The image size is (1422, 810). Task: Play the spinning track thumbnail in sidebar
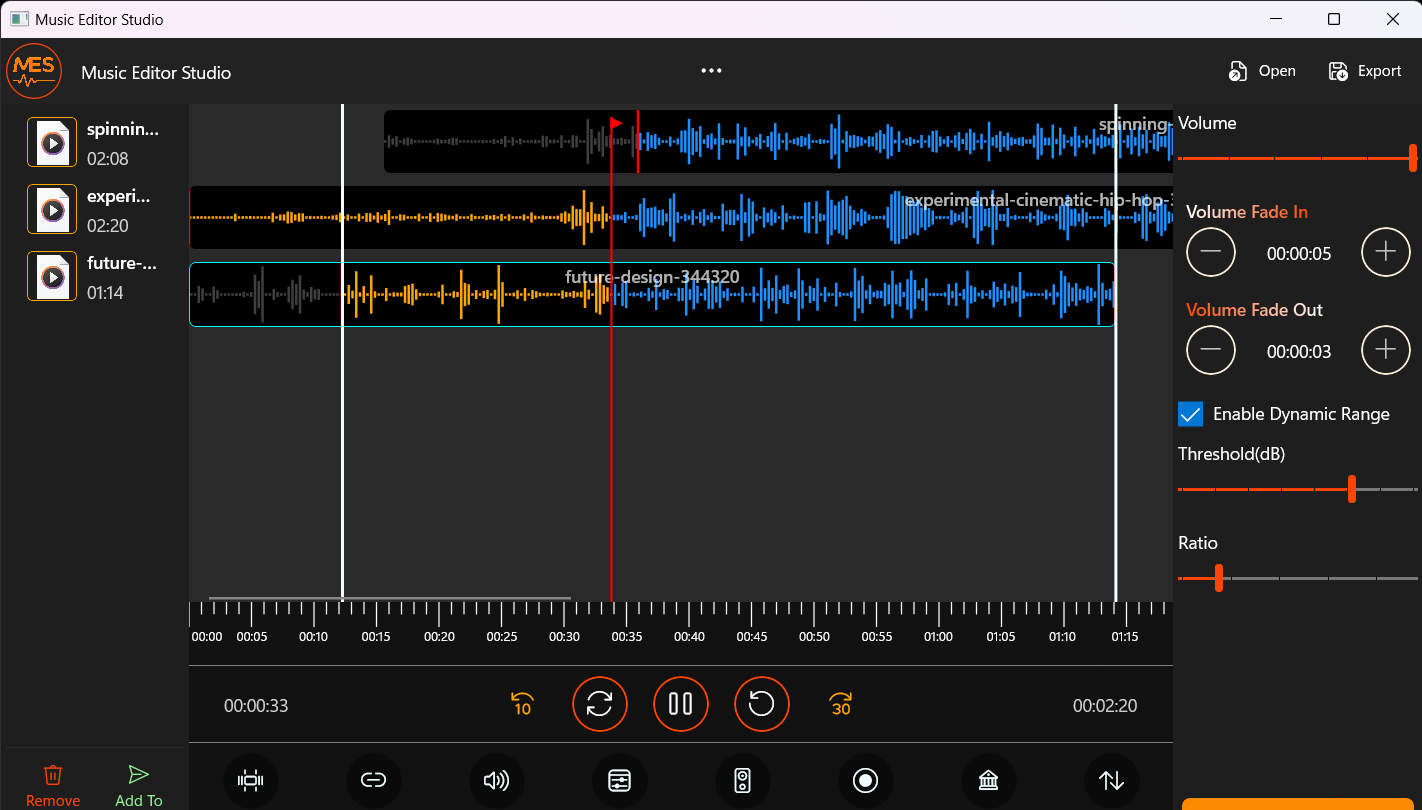pyautogui.click(x=51, y=142)
